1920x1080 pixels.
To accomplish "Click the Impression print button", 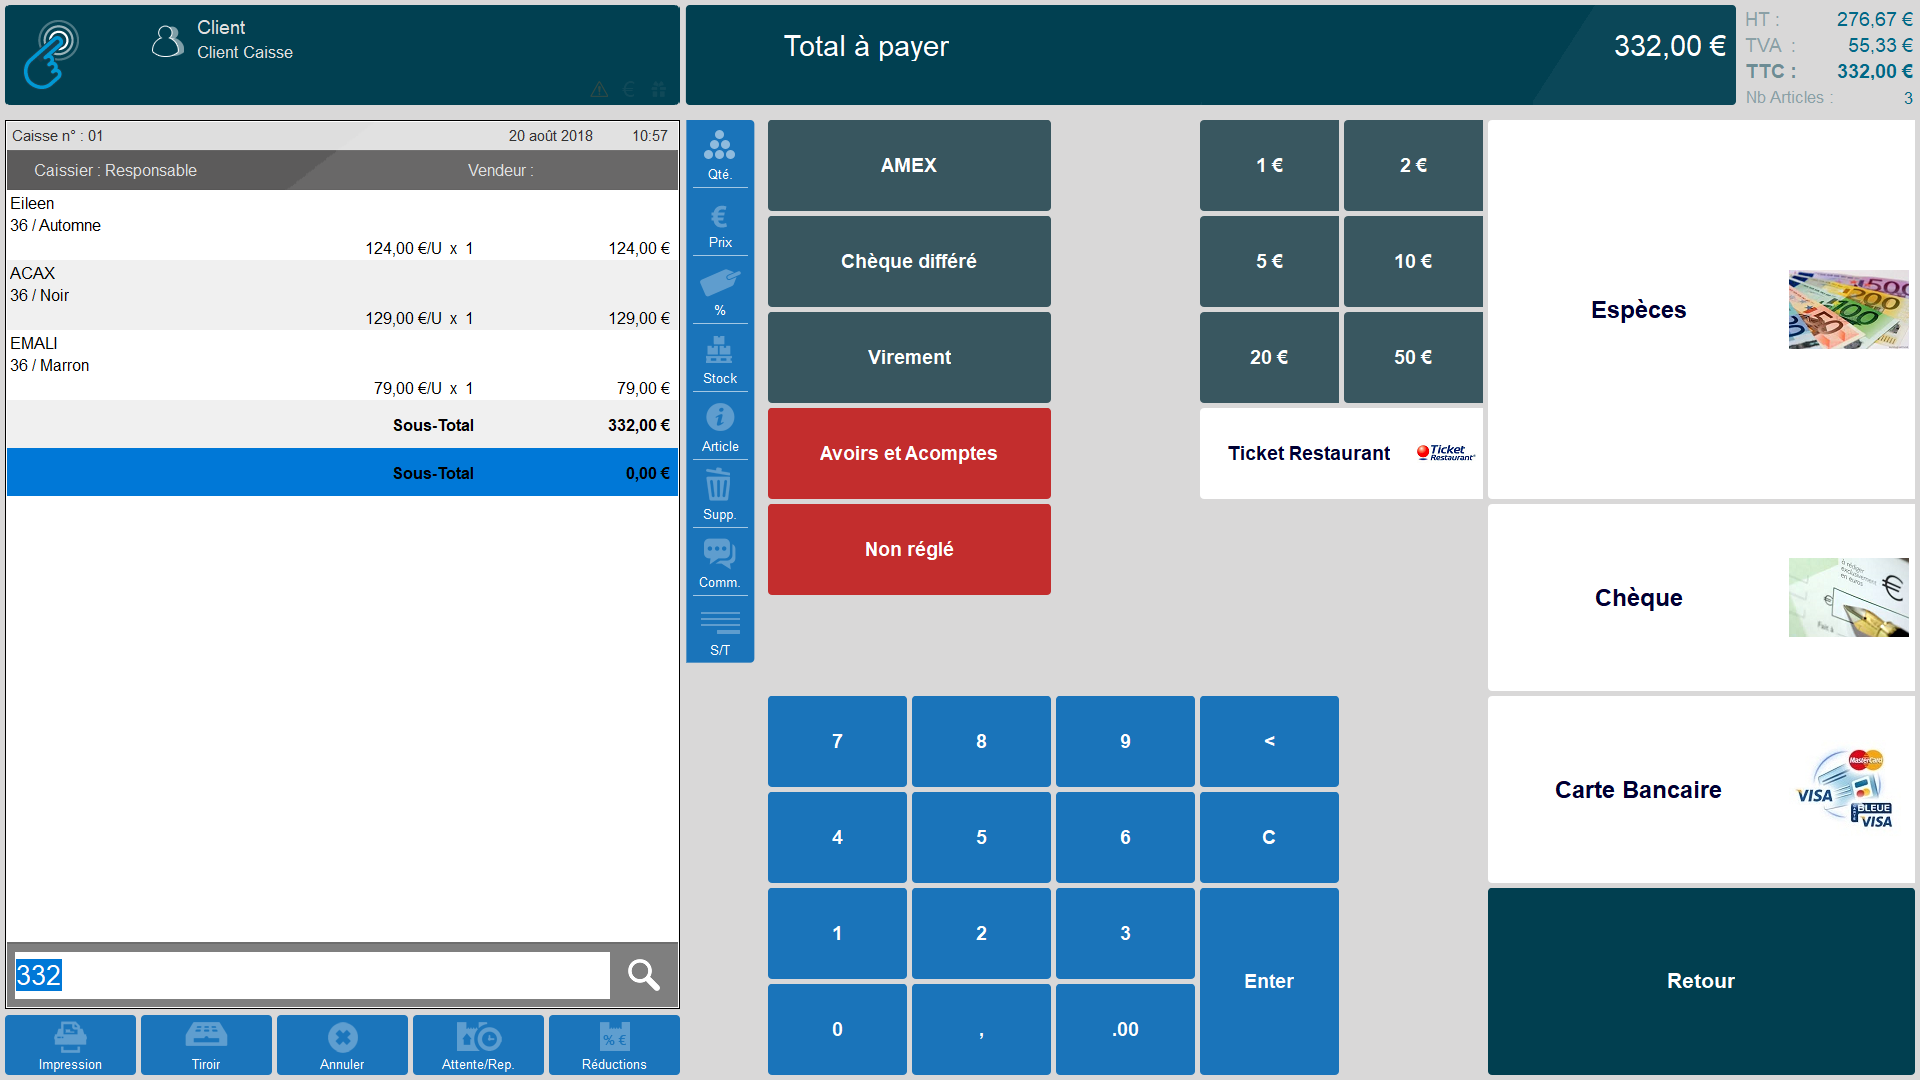I will click(70, 1045).
